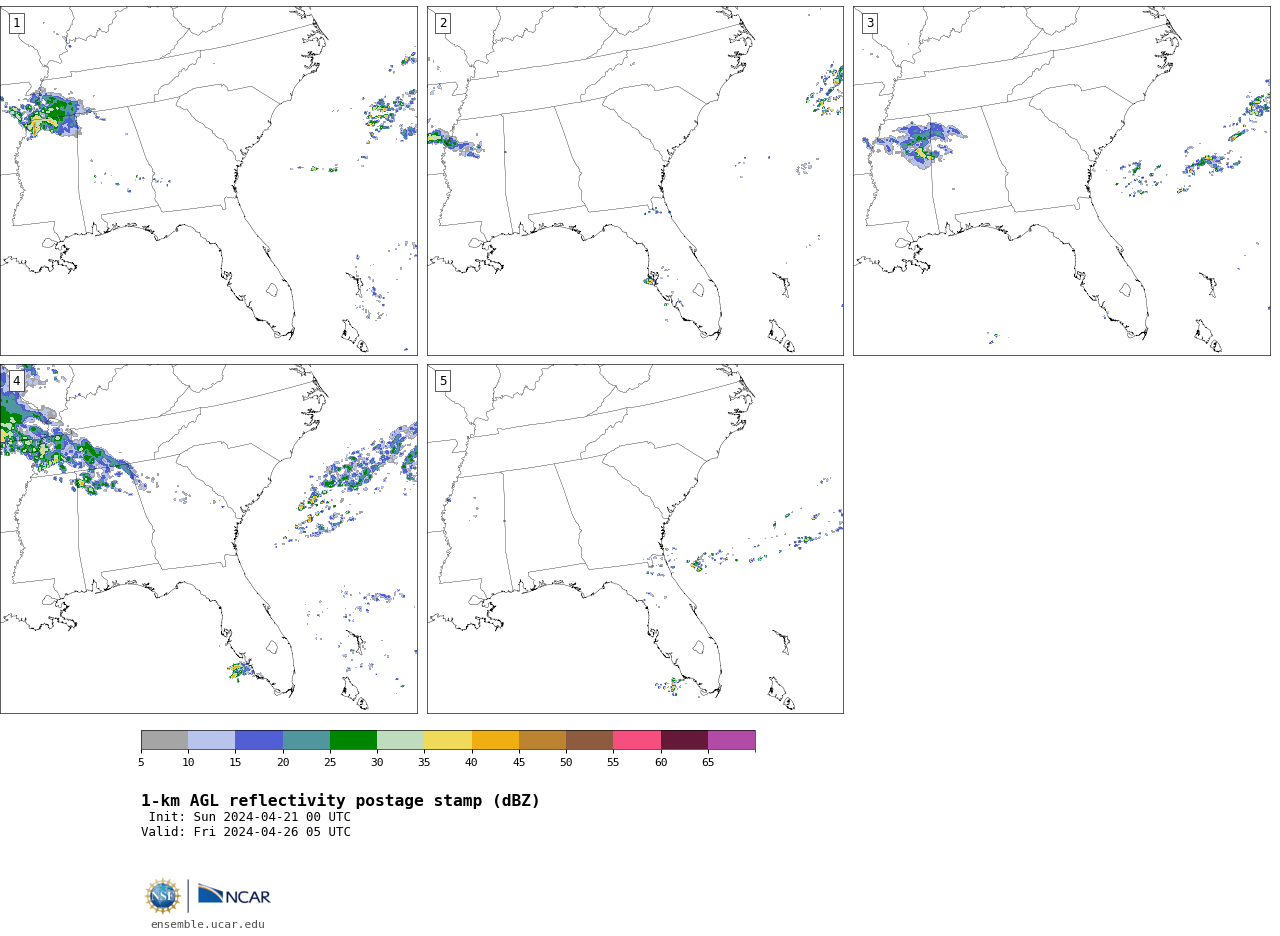This screenshot has height=936, width=1280.
Task: Open ensemble member 1 reflectivity map
Action: click(x=208, y=181)
